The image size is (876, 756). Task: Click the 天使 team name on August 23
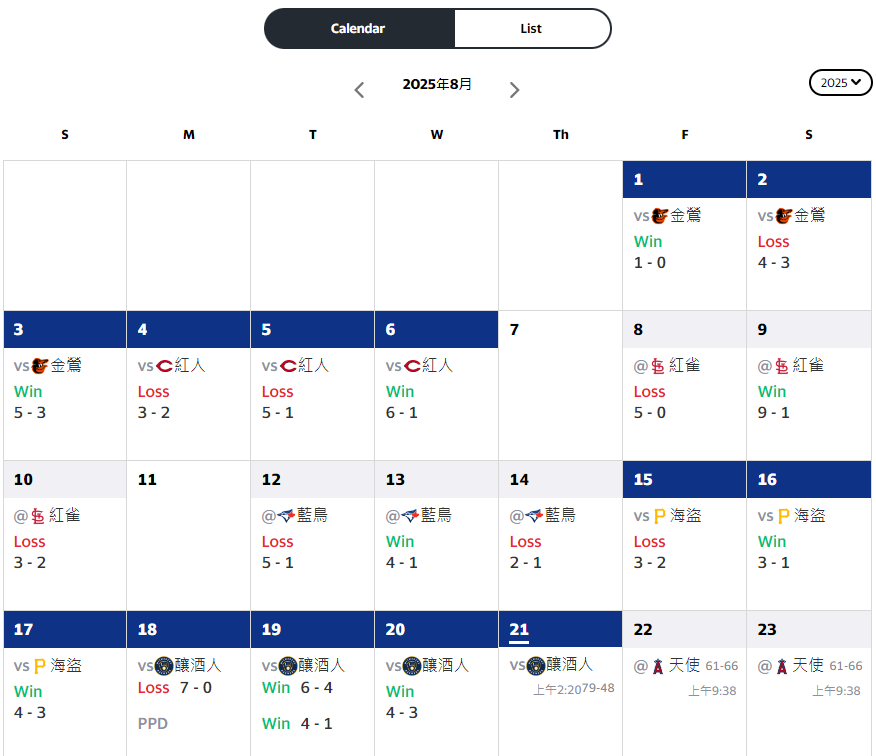pos(808,665)
